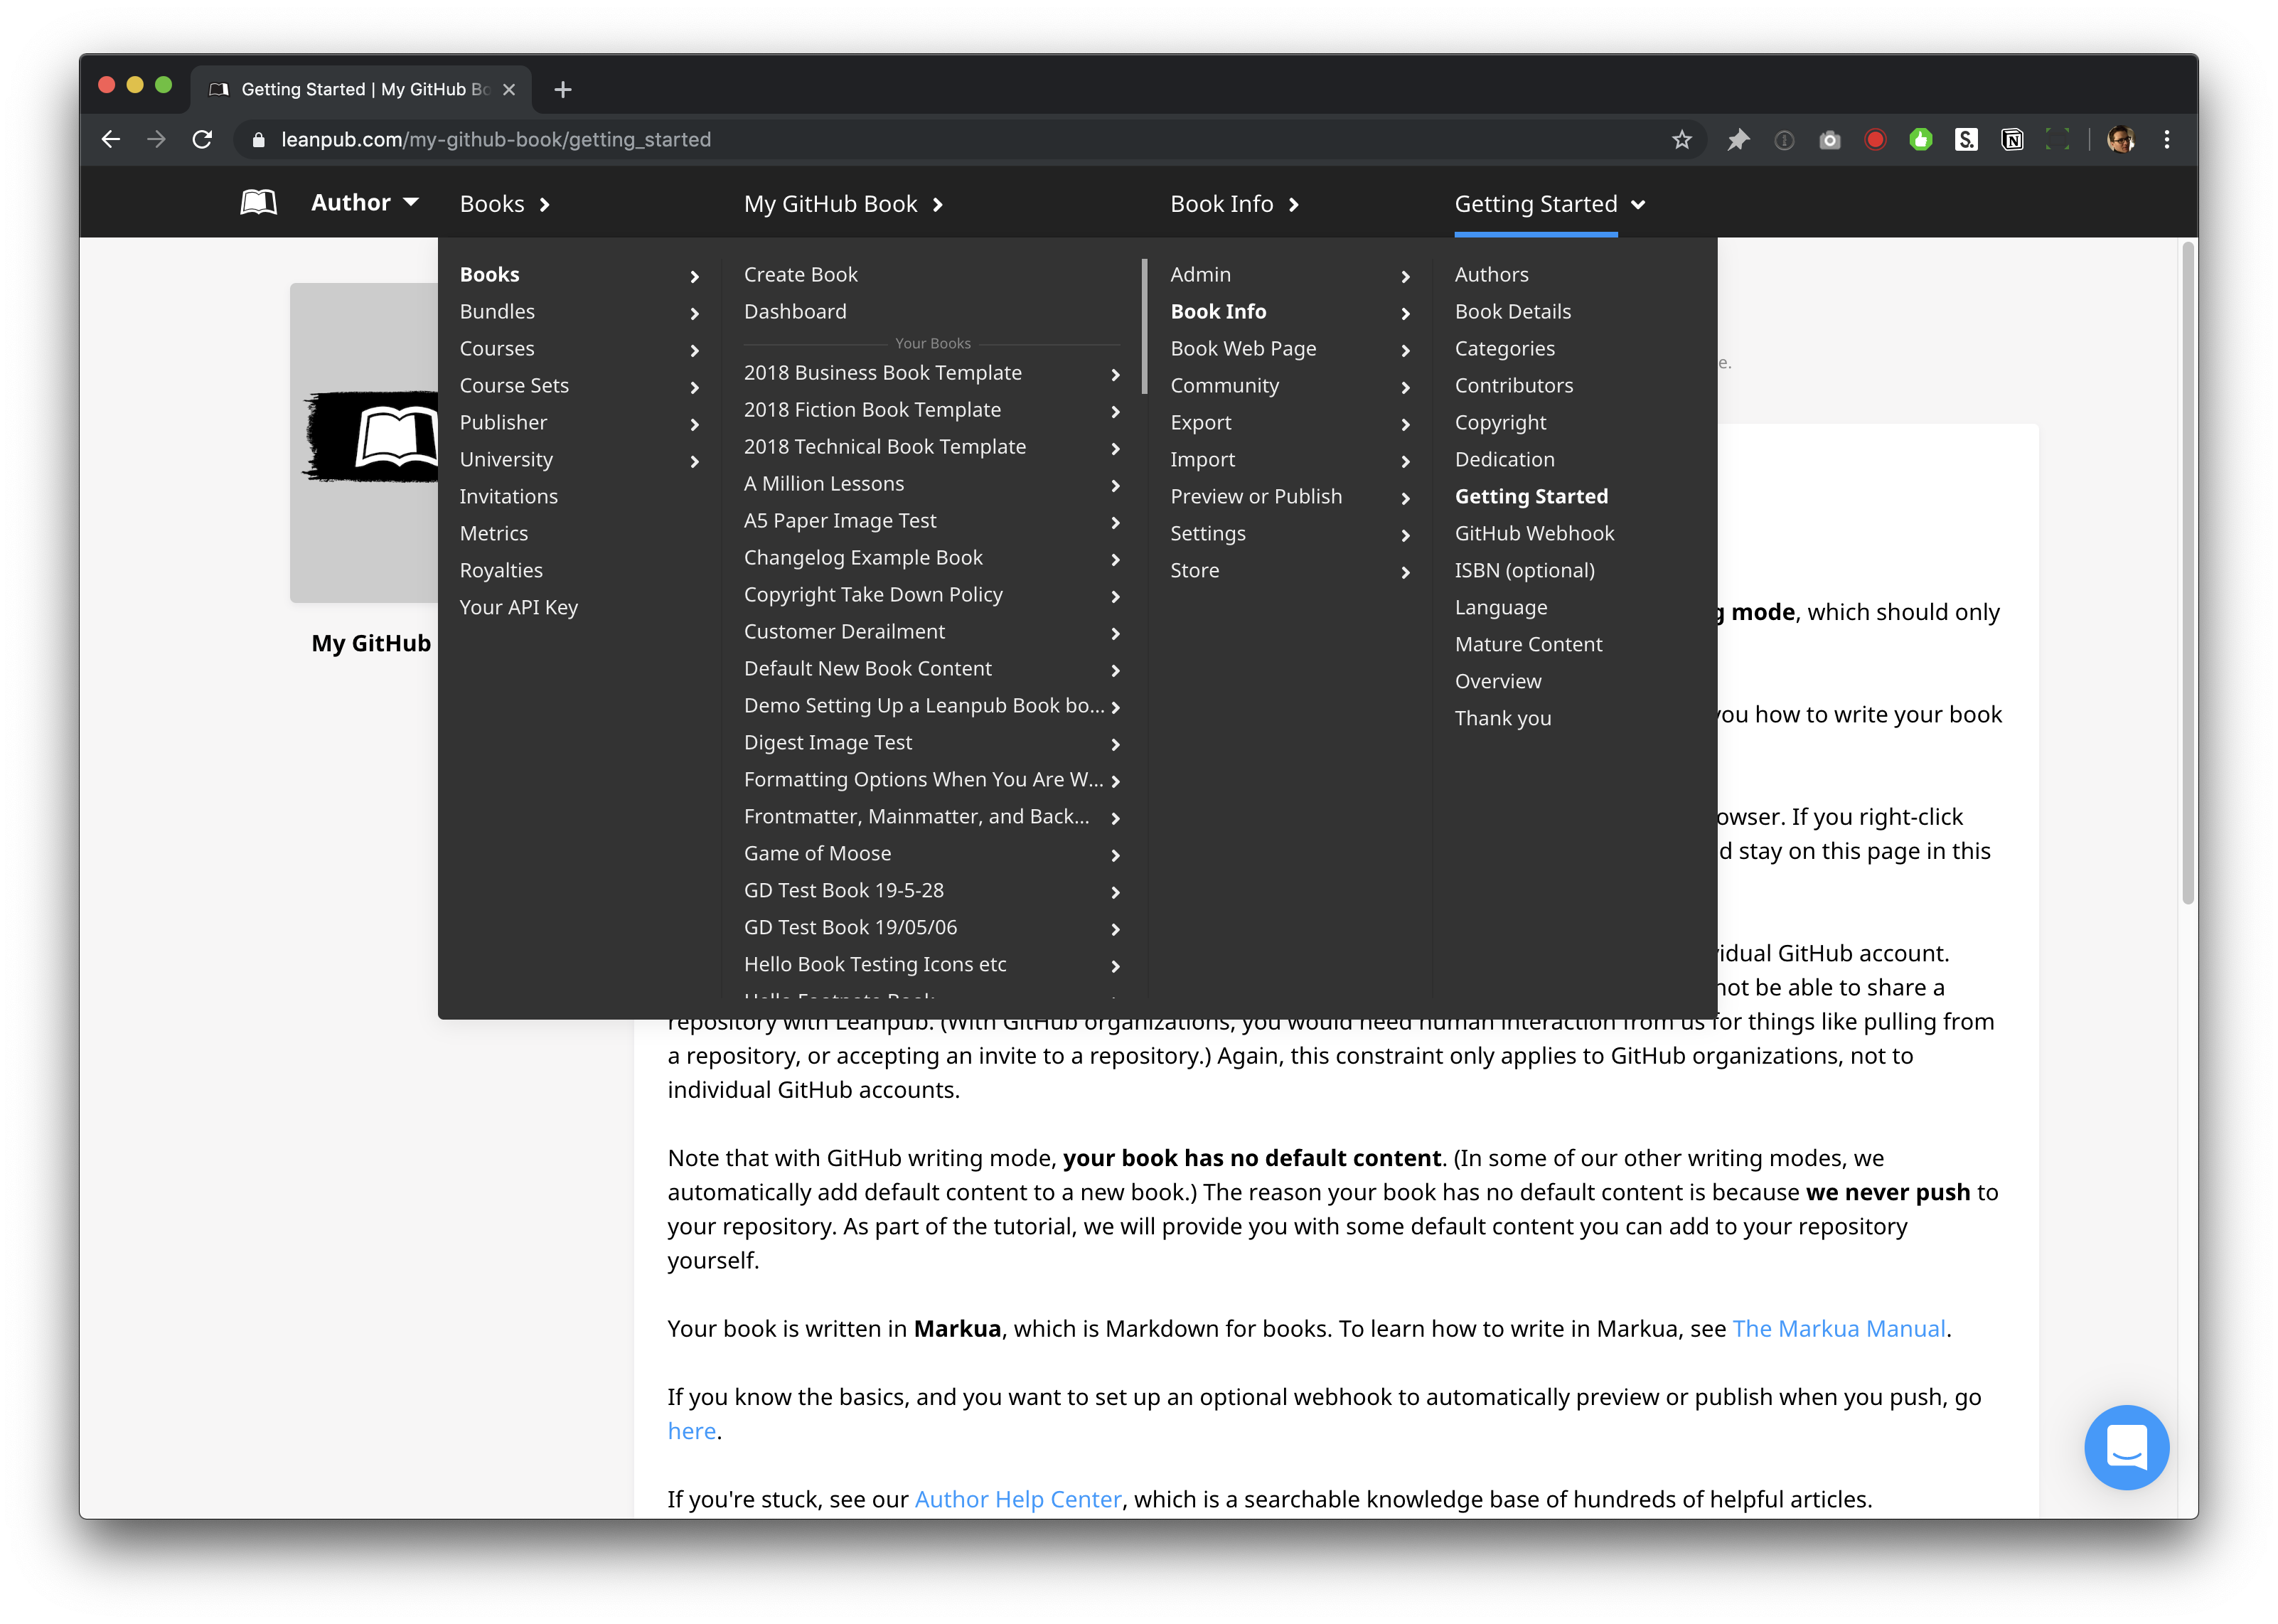Click the green thumbs-up extension icon

tap(1920, 140)
